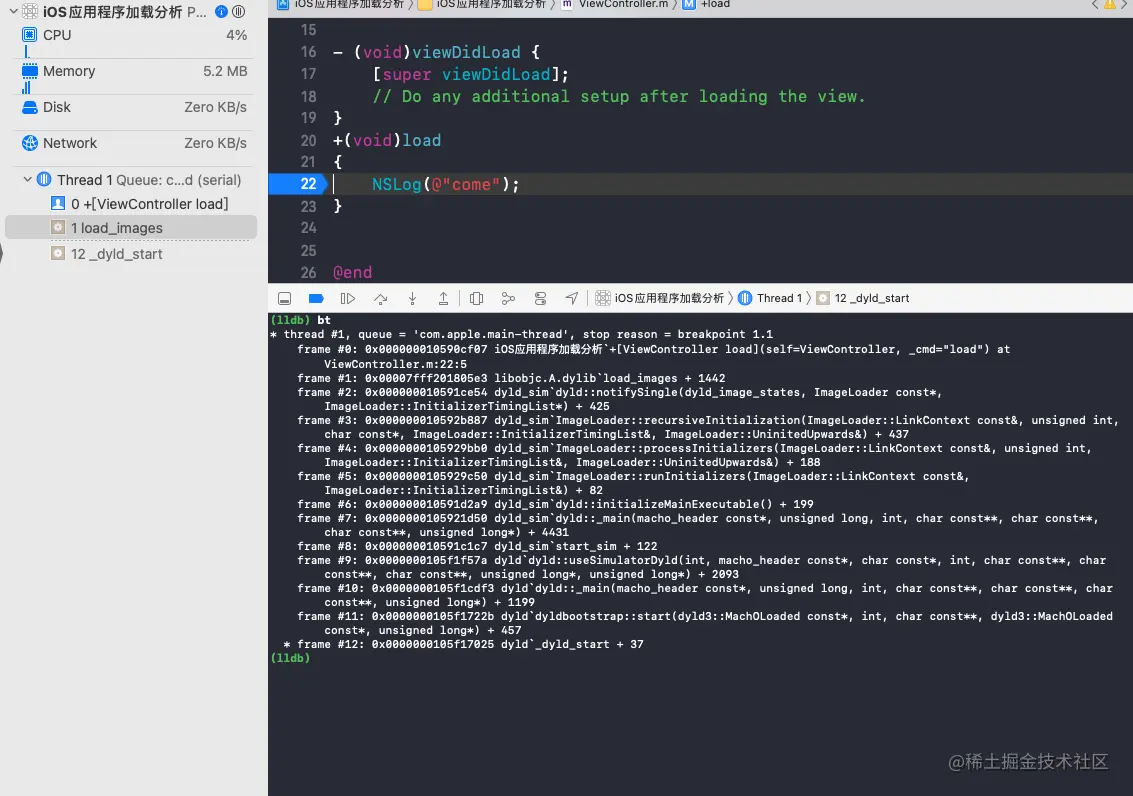Click the NSLog call in the editor
Image resolution: width=1133 pixels, height=796 pixels.
point(445,184)
